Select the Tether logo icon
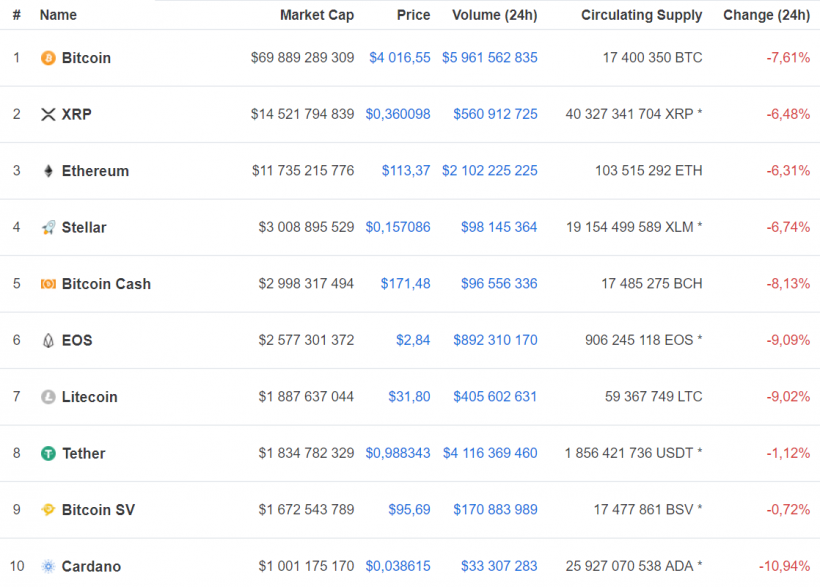 (x=47, y=453)
